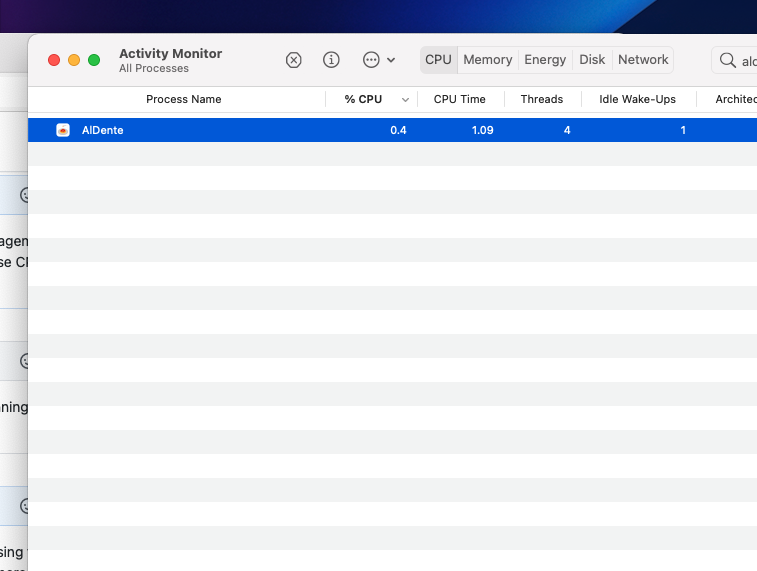Click the AlDente idle wake-ups value 1
The image size is (757, 571).
tap(683, 130)
